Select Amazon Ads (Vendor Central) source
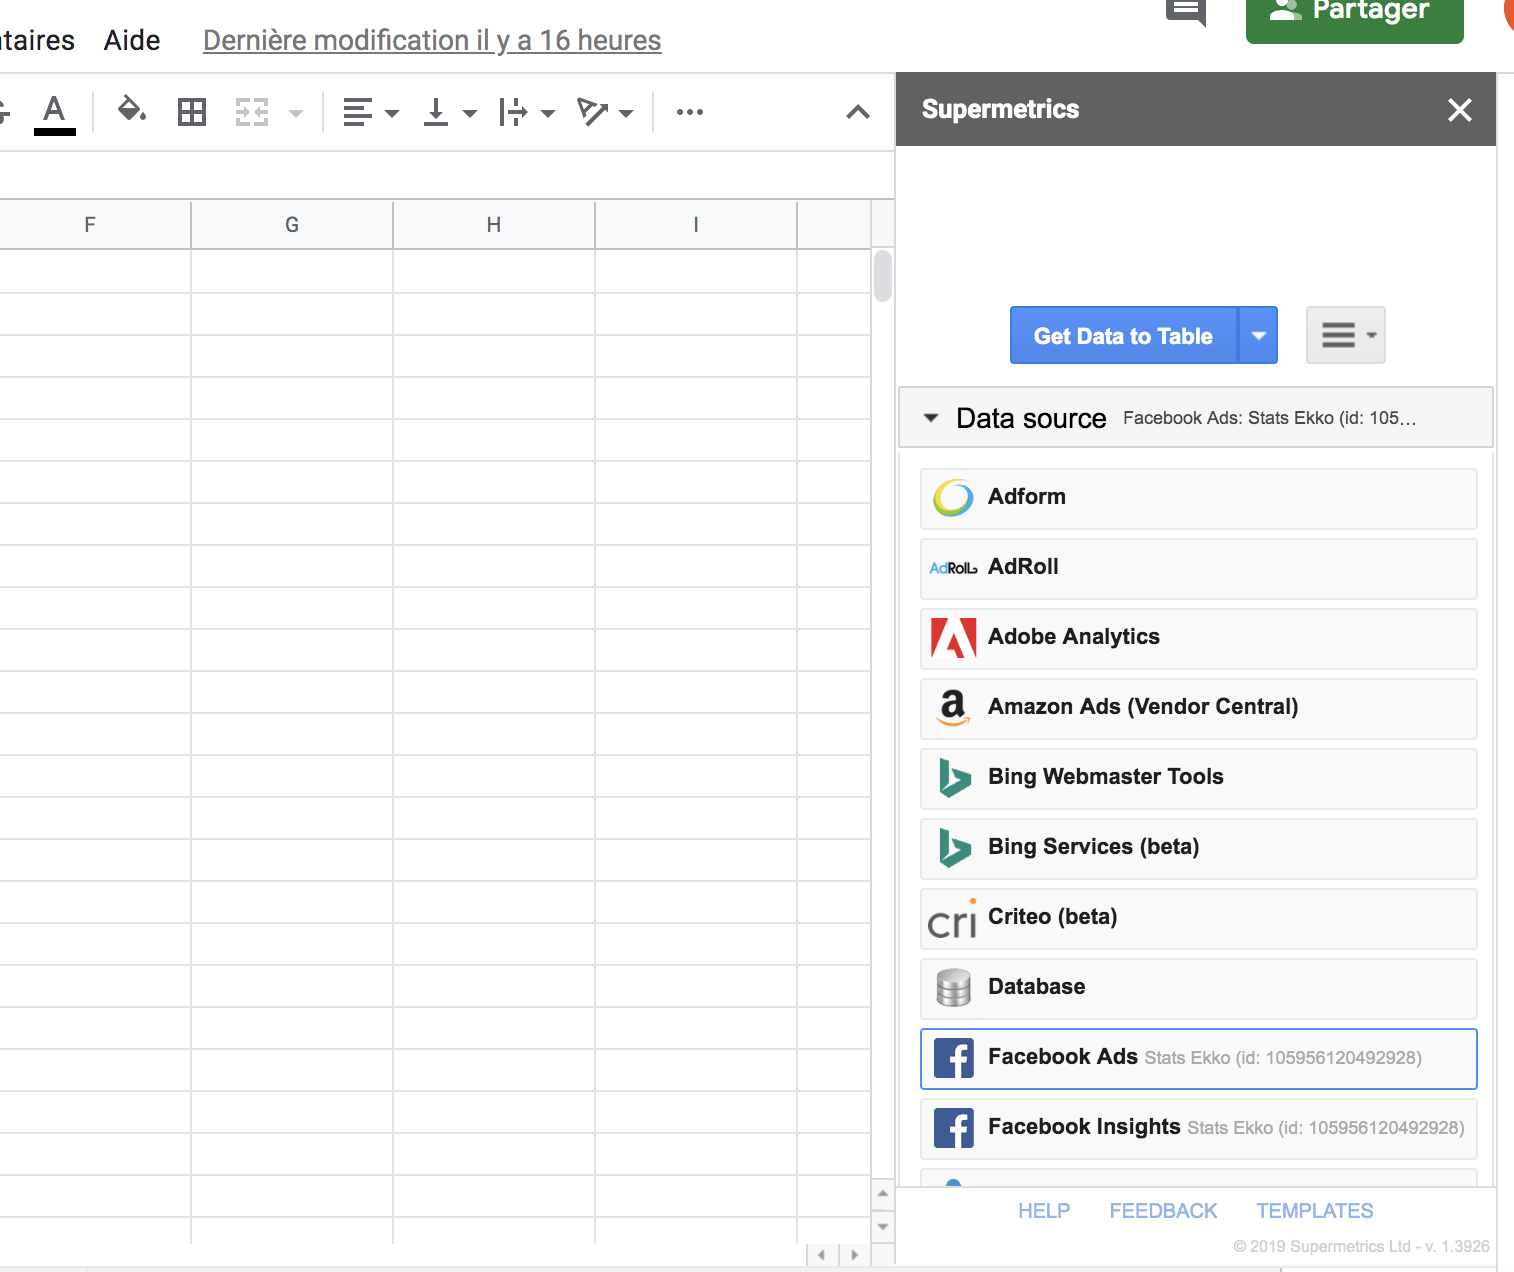The width and height of the screenshot is (1514, 1272). [x=1198, y=708]
